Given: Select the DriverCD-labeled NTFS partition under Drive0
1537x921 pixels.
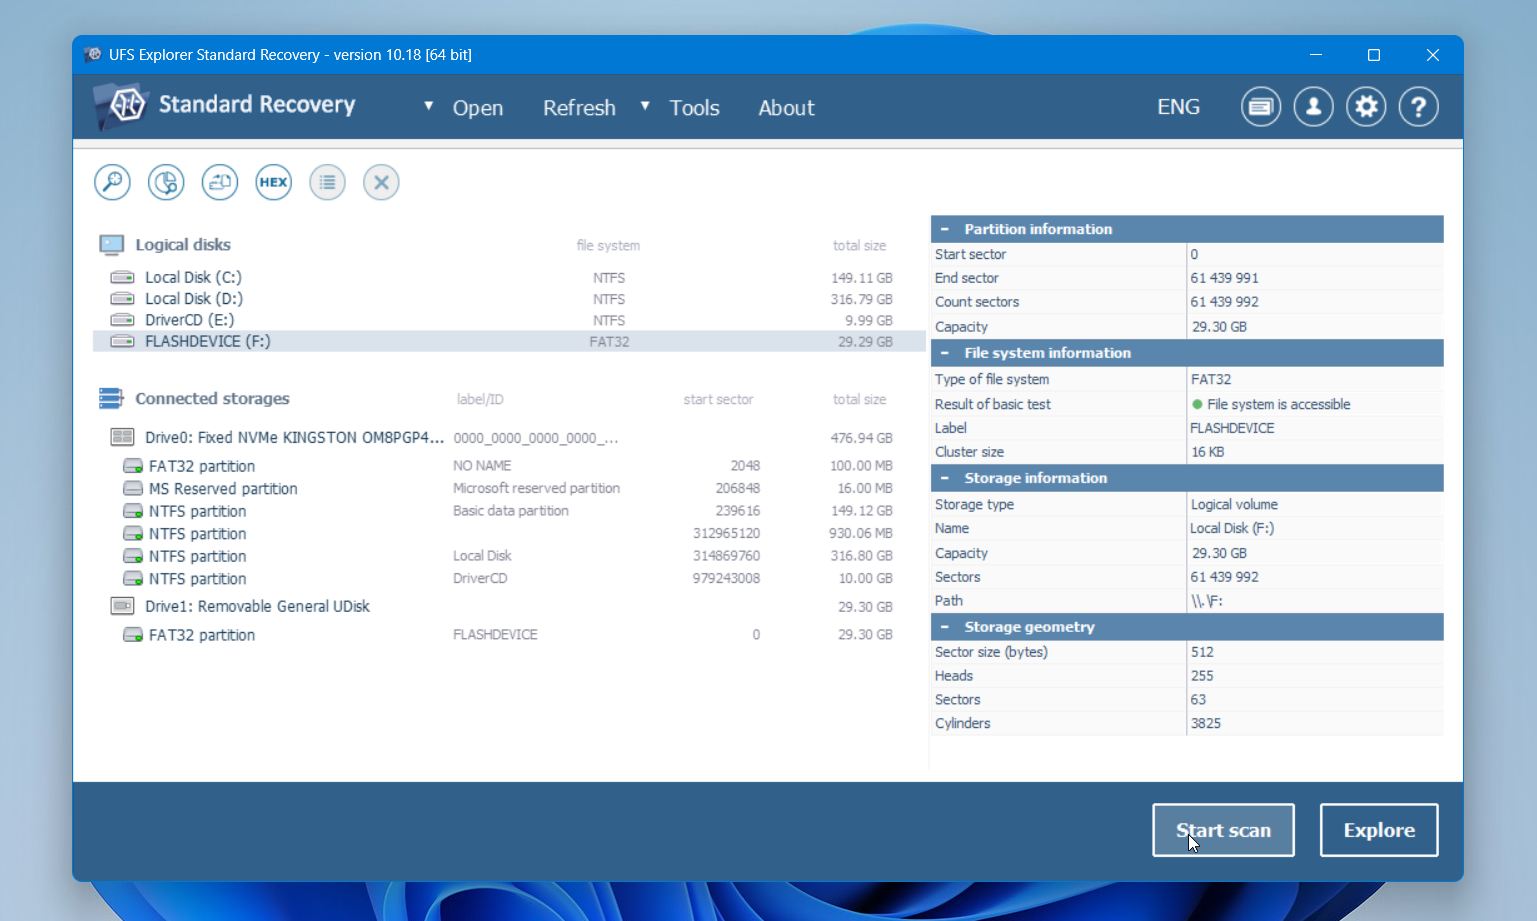Looking at the screenshot, I should (509, 579).
